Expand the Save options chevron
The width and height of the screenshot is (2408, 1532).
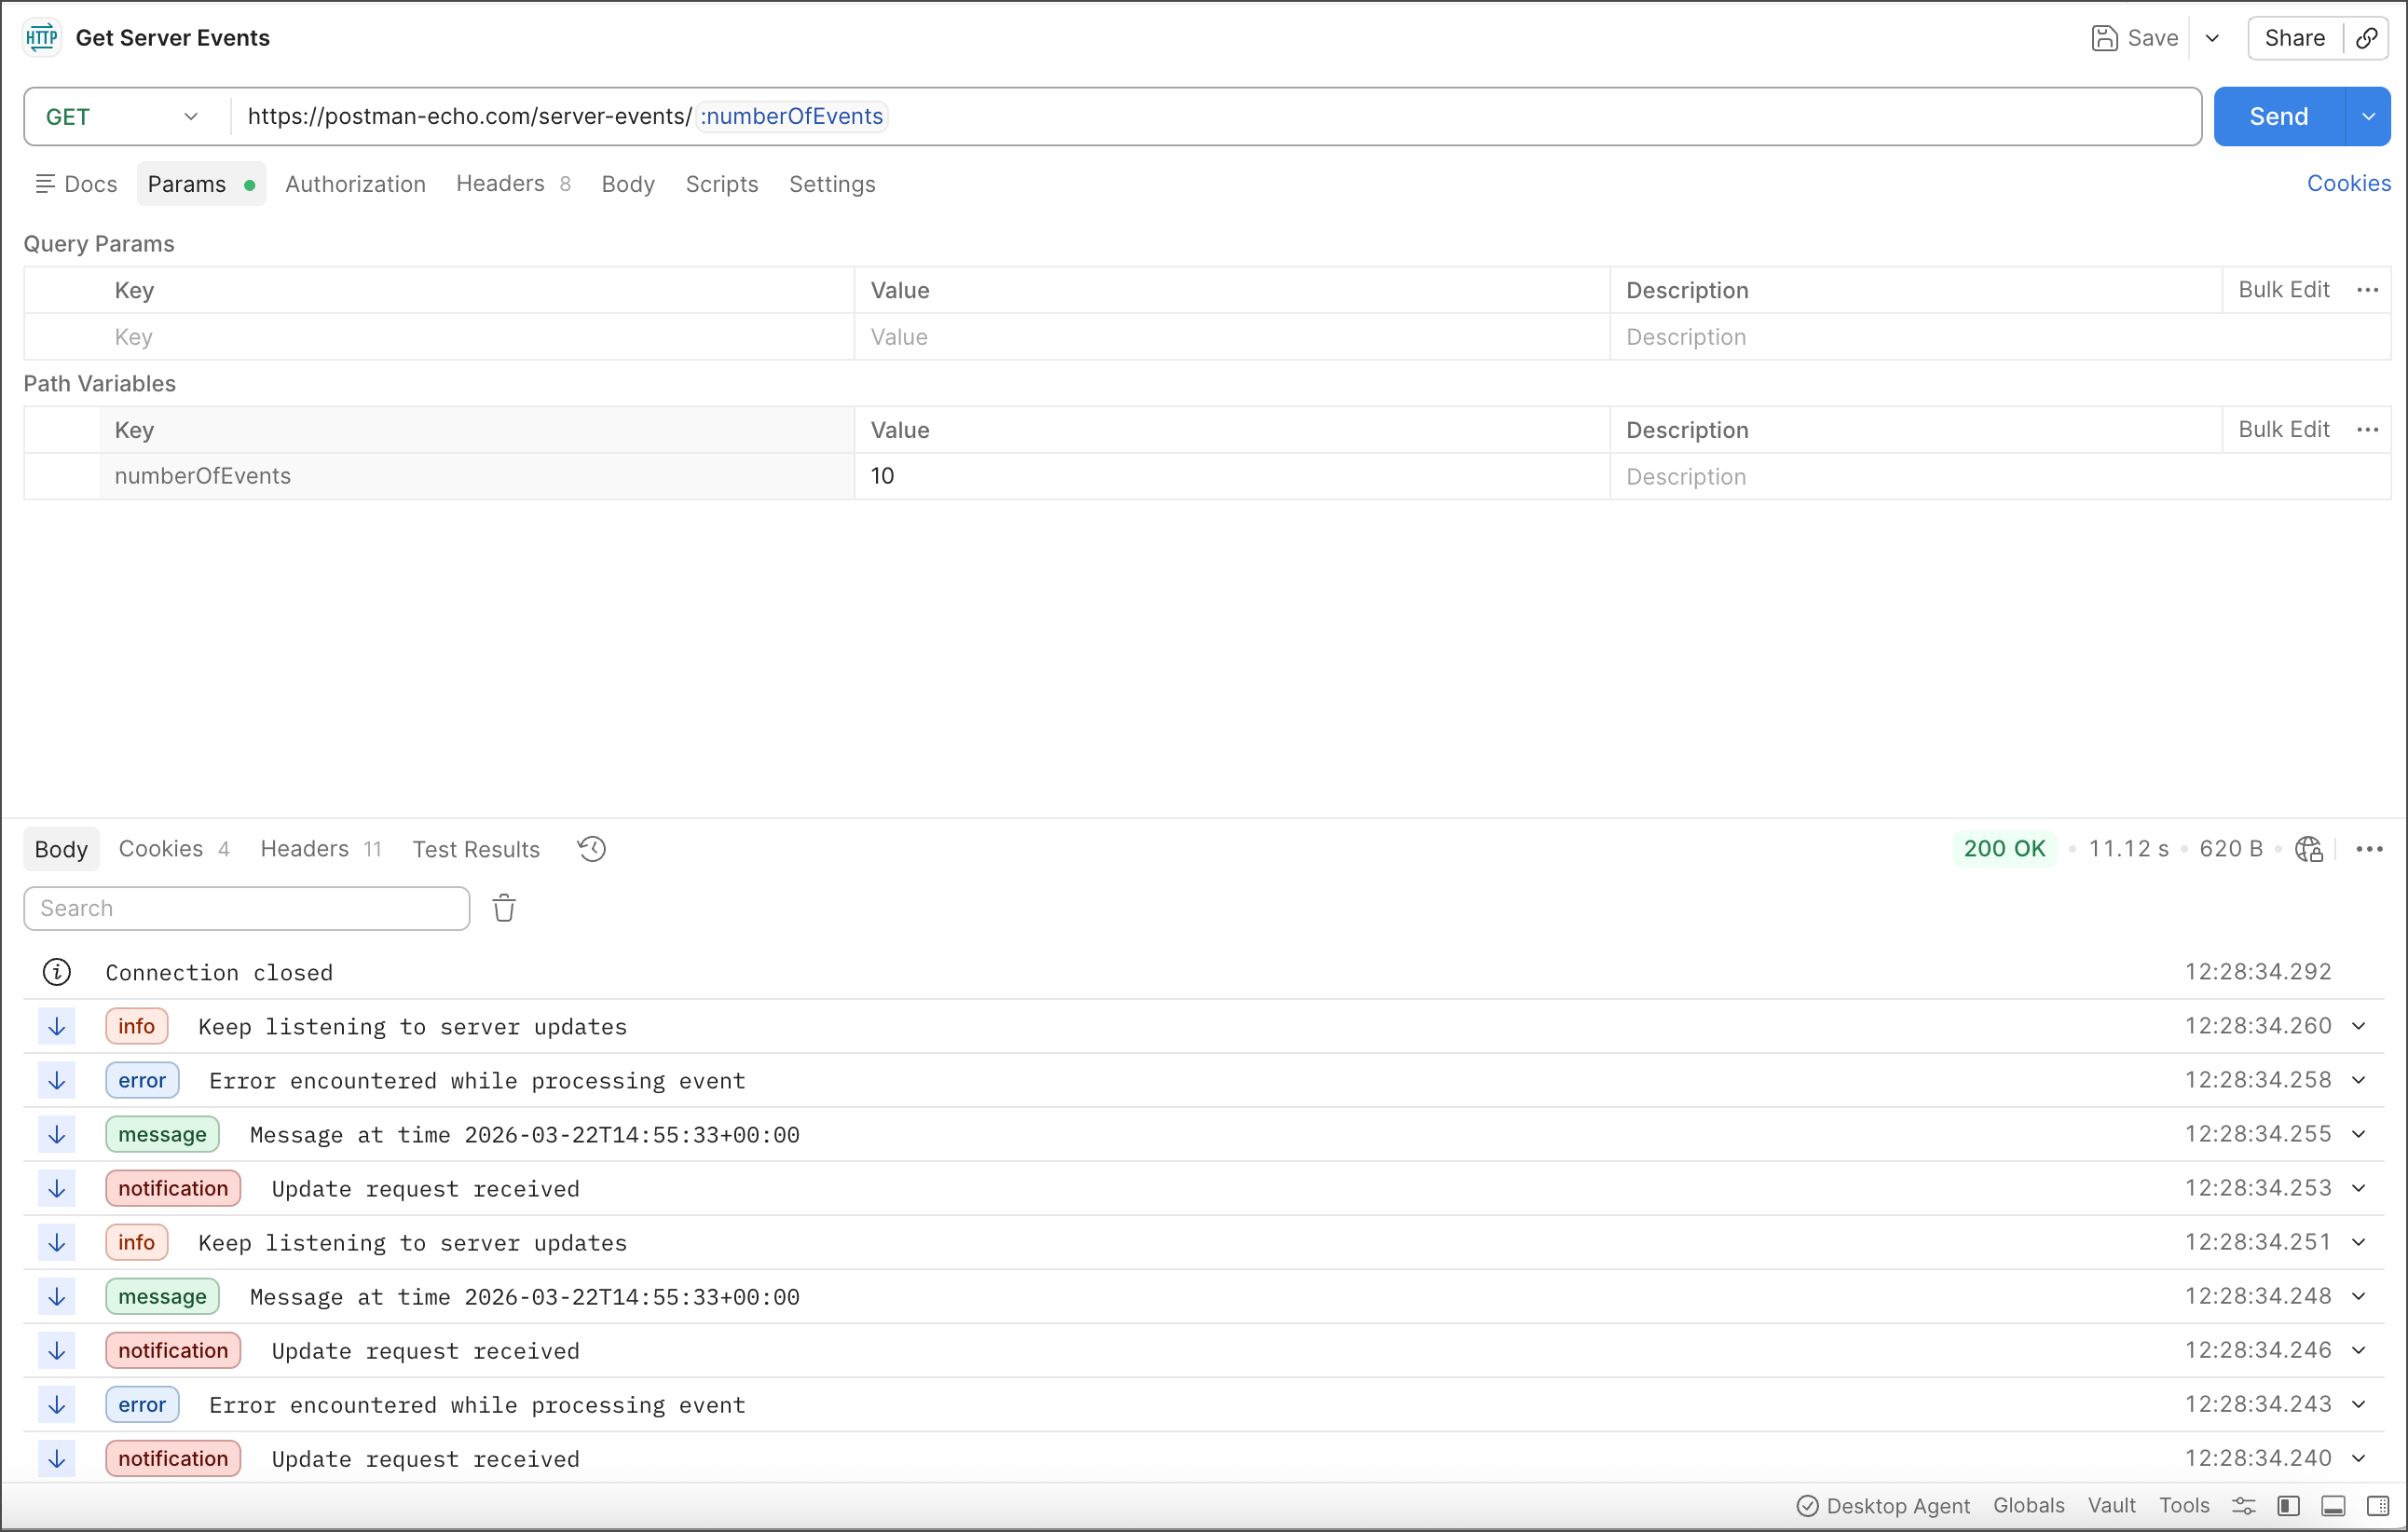pyautogui.click(x=2212, y=38)
